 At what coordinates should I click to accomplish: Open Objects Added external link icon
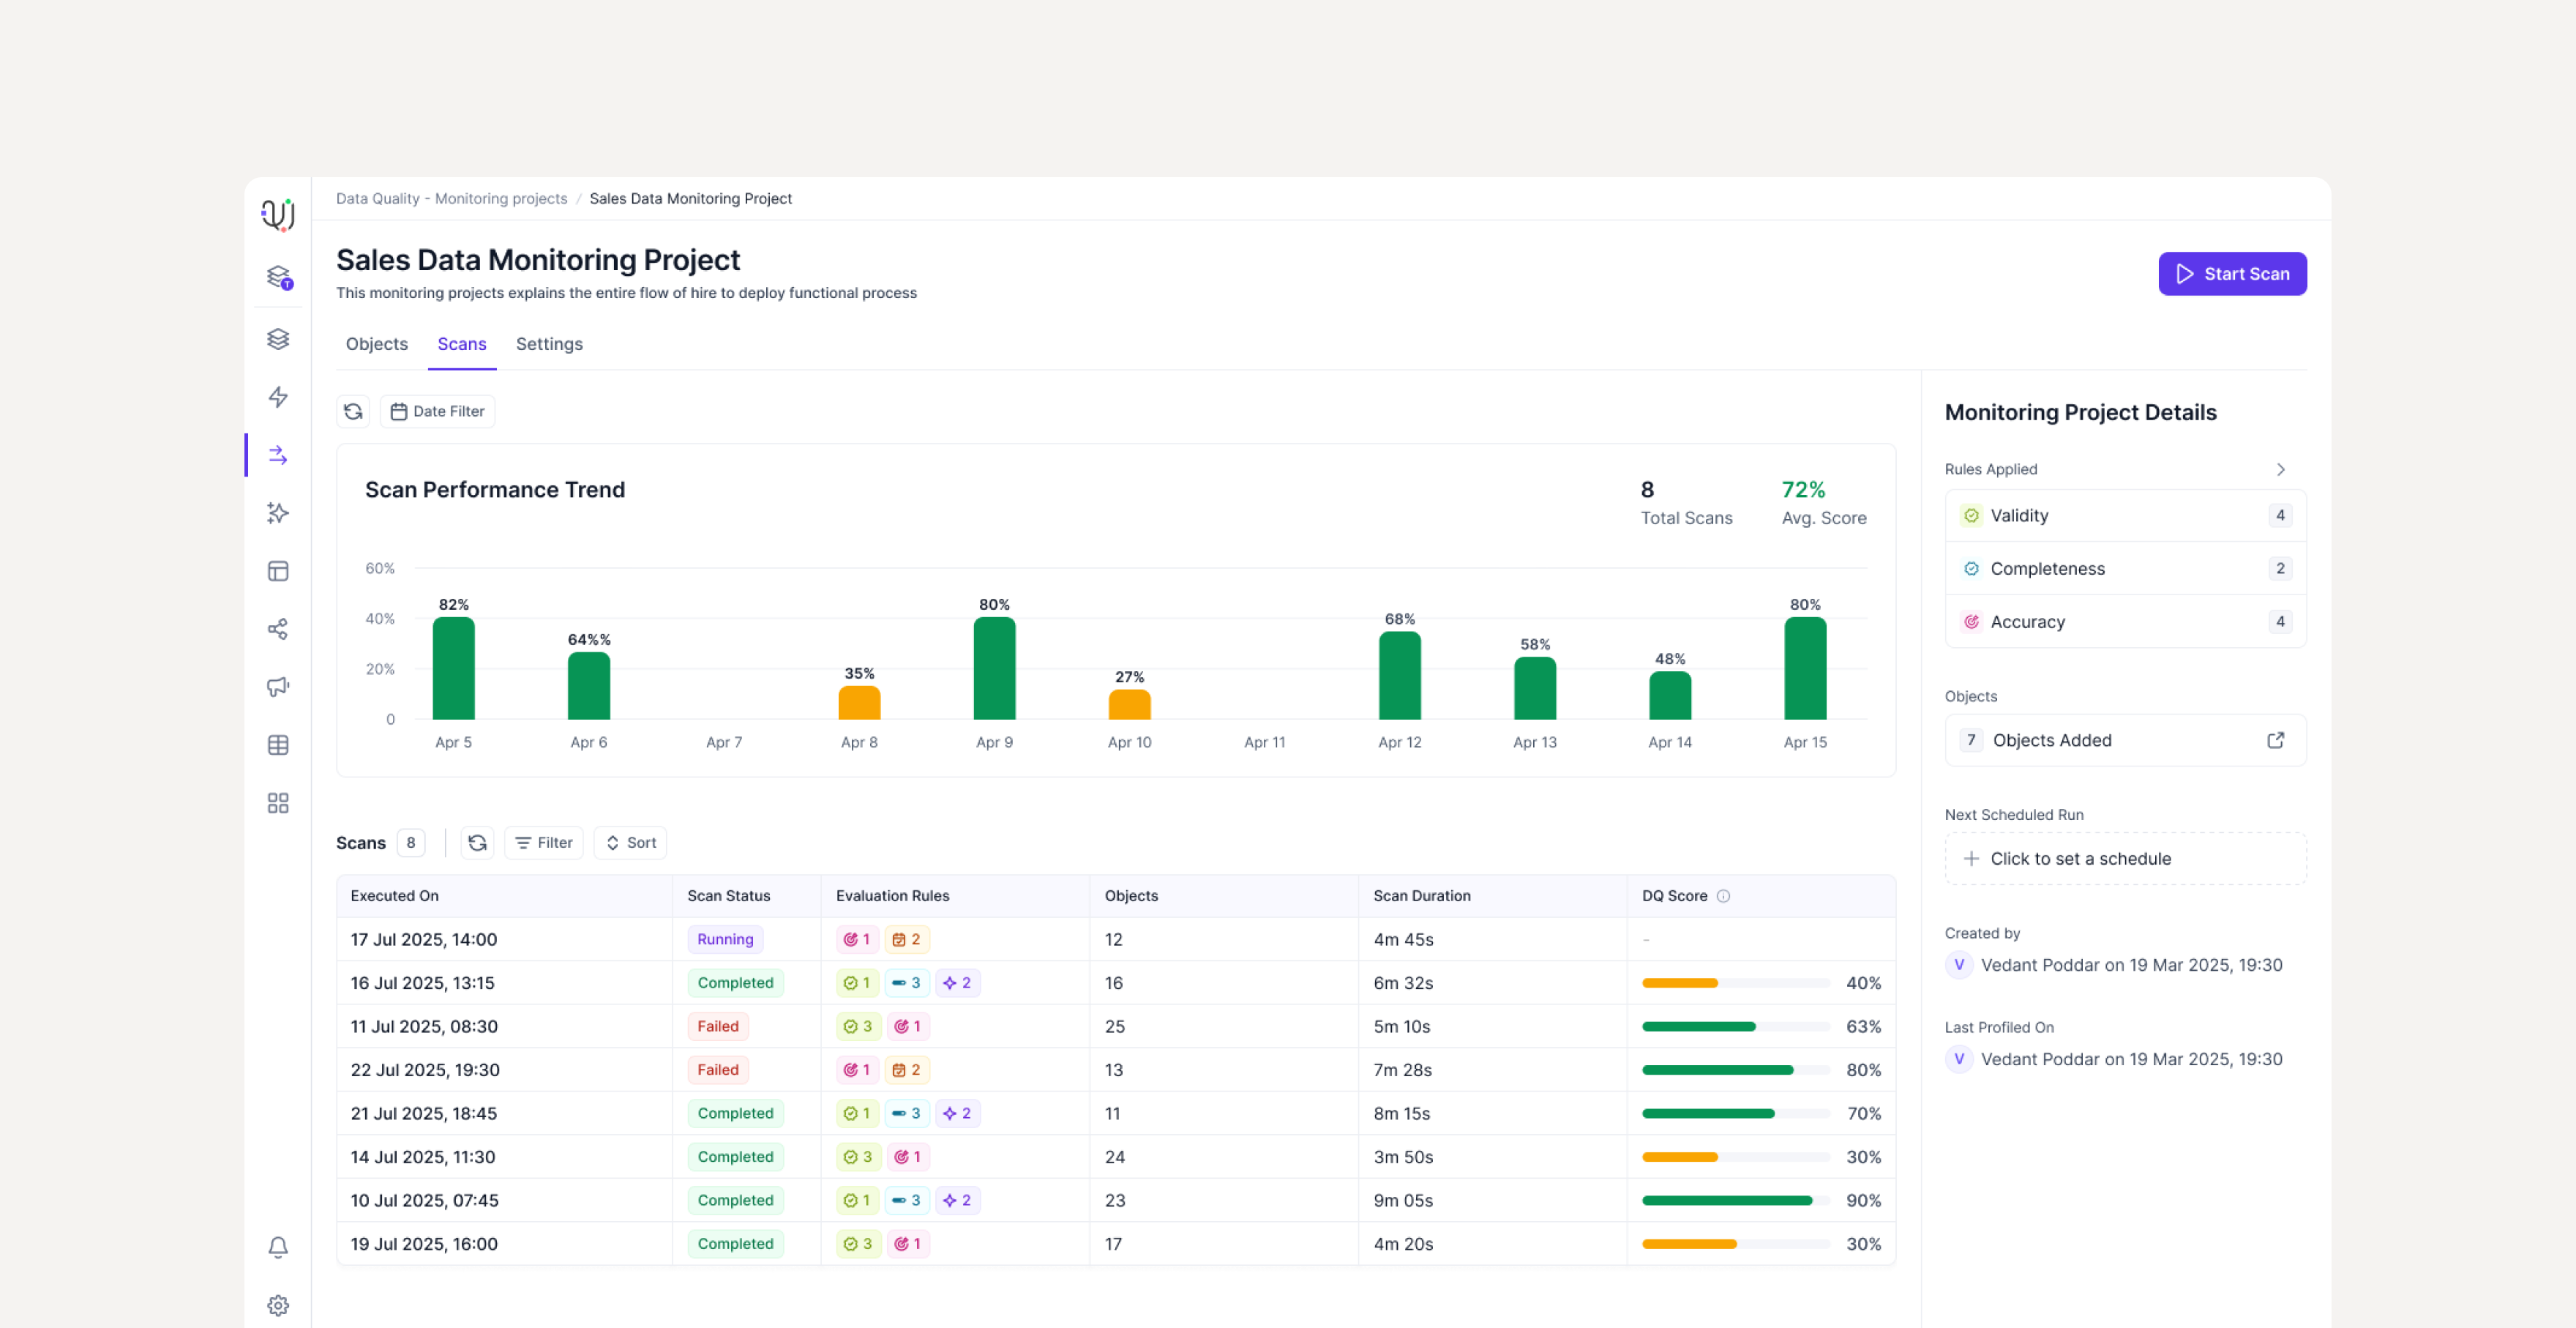click(2275, 740)
